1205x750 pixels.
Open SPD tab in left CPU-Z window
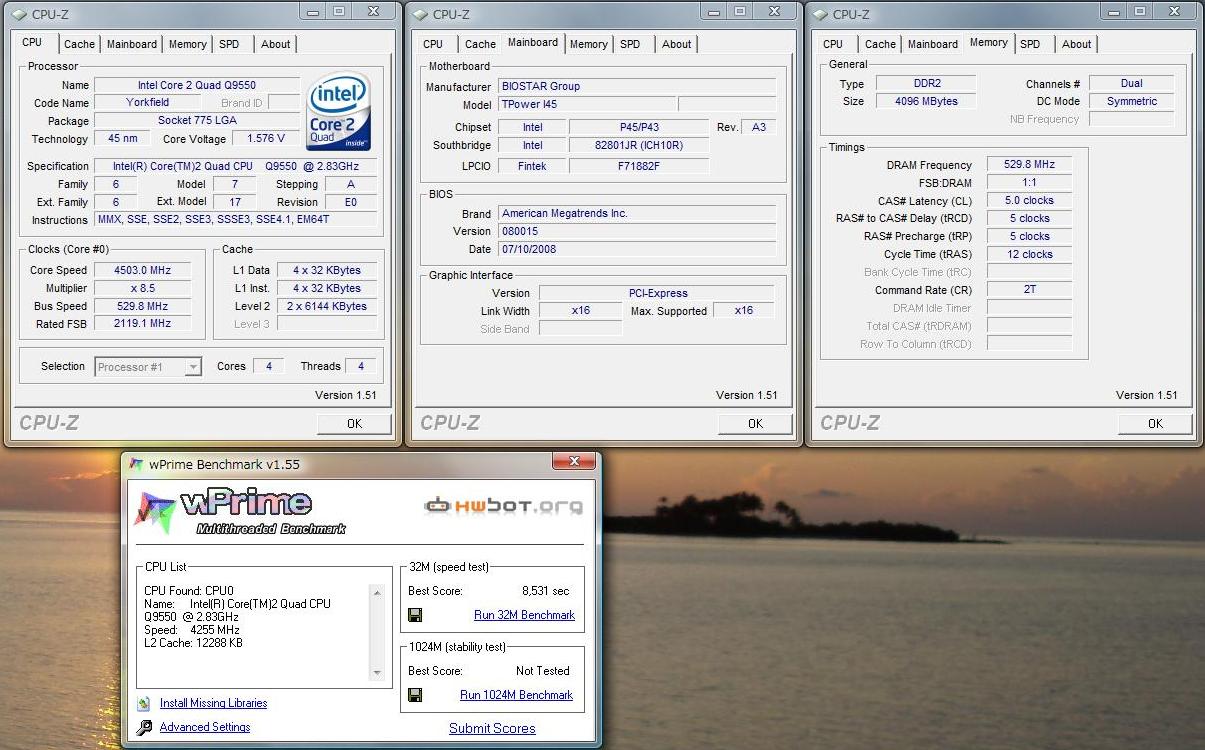[x=229, y=44]
